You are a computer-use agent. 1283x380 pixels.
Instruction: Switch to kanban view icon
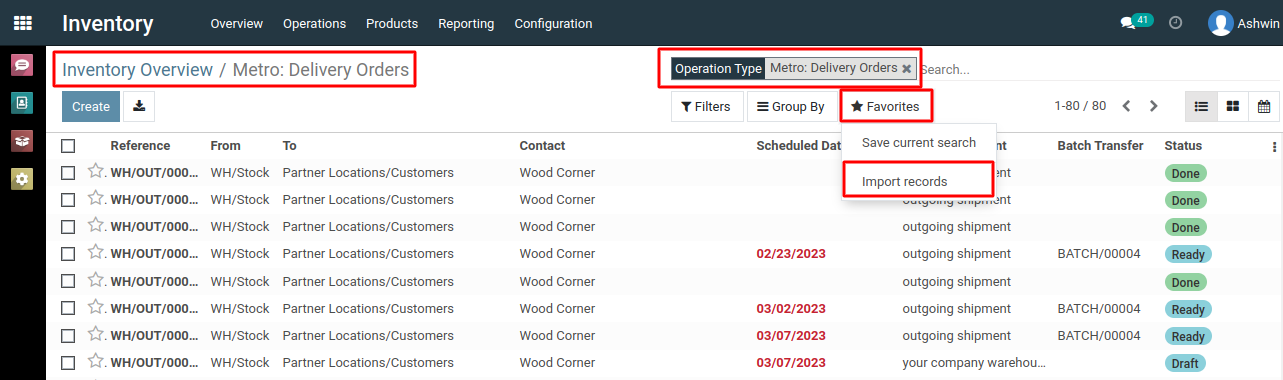1233,106
